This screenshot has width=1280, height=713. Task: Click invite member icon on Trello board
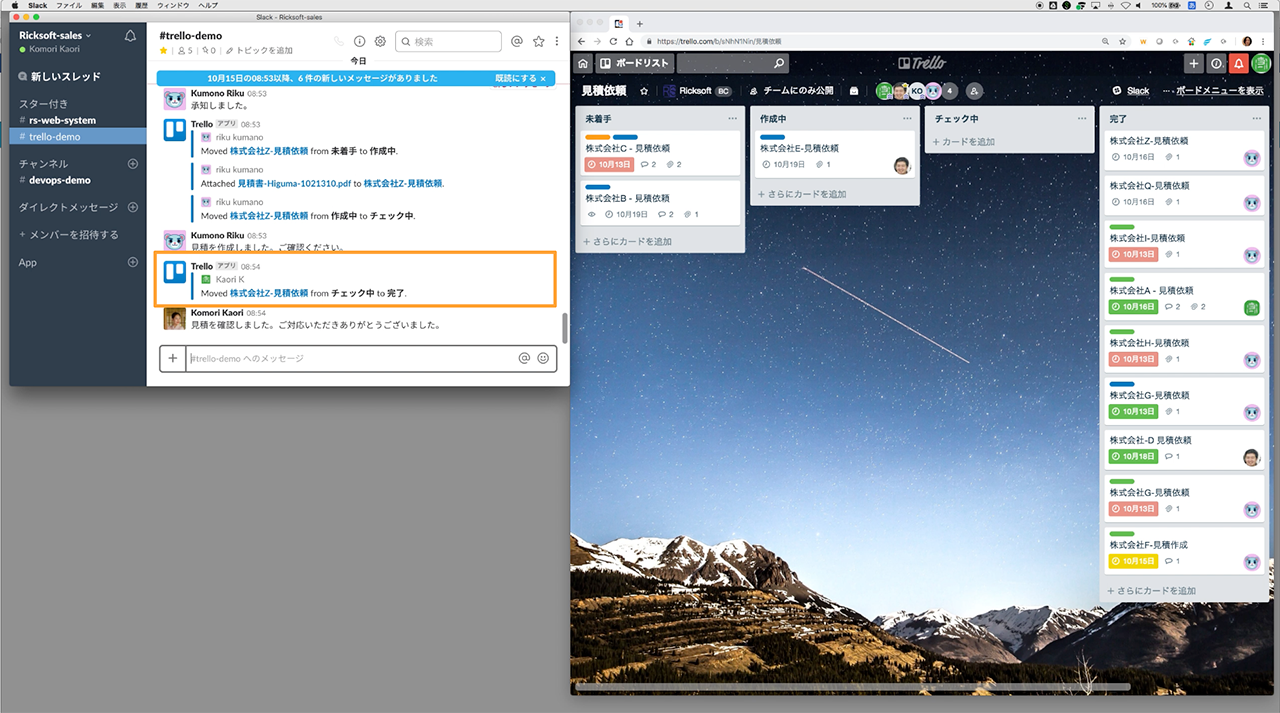[x=974, y=91]
